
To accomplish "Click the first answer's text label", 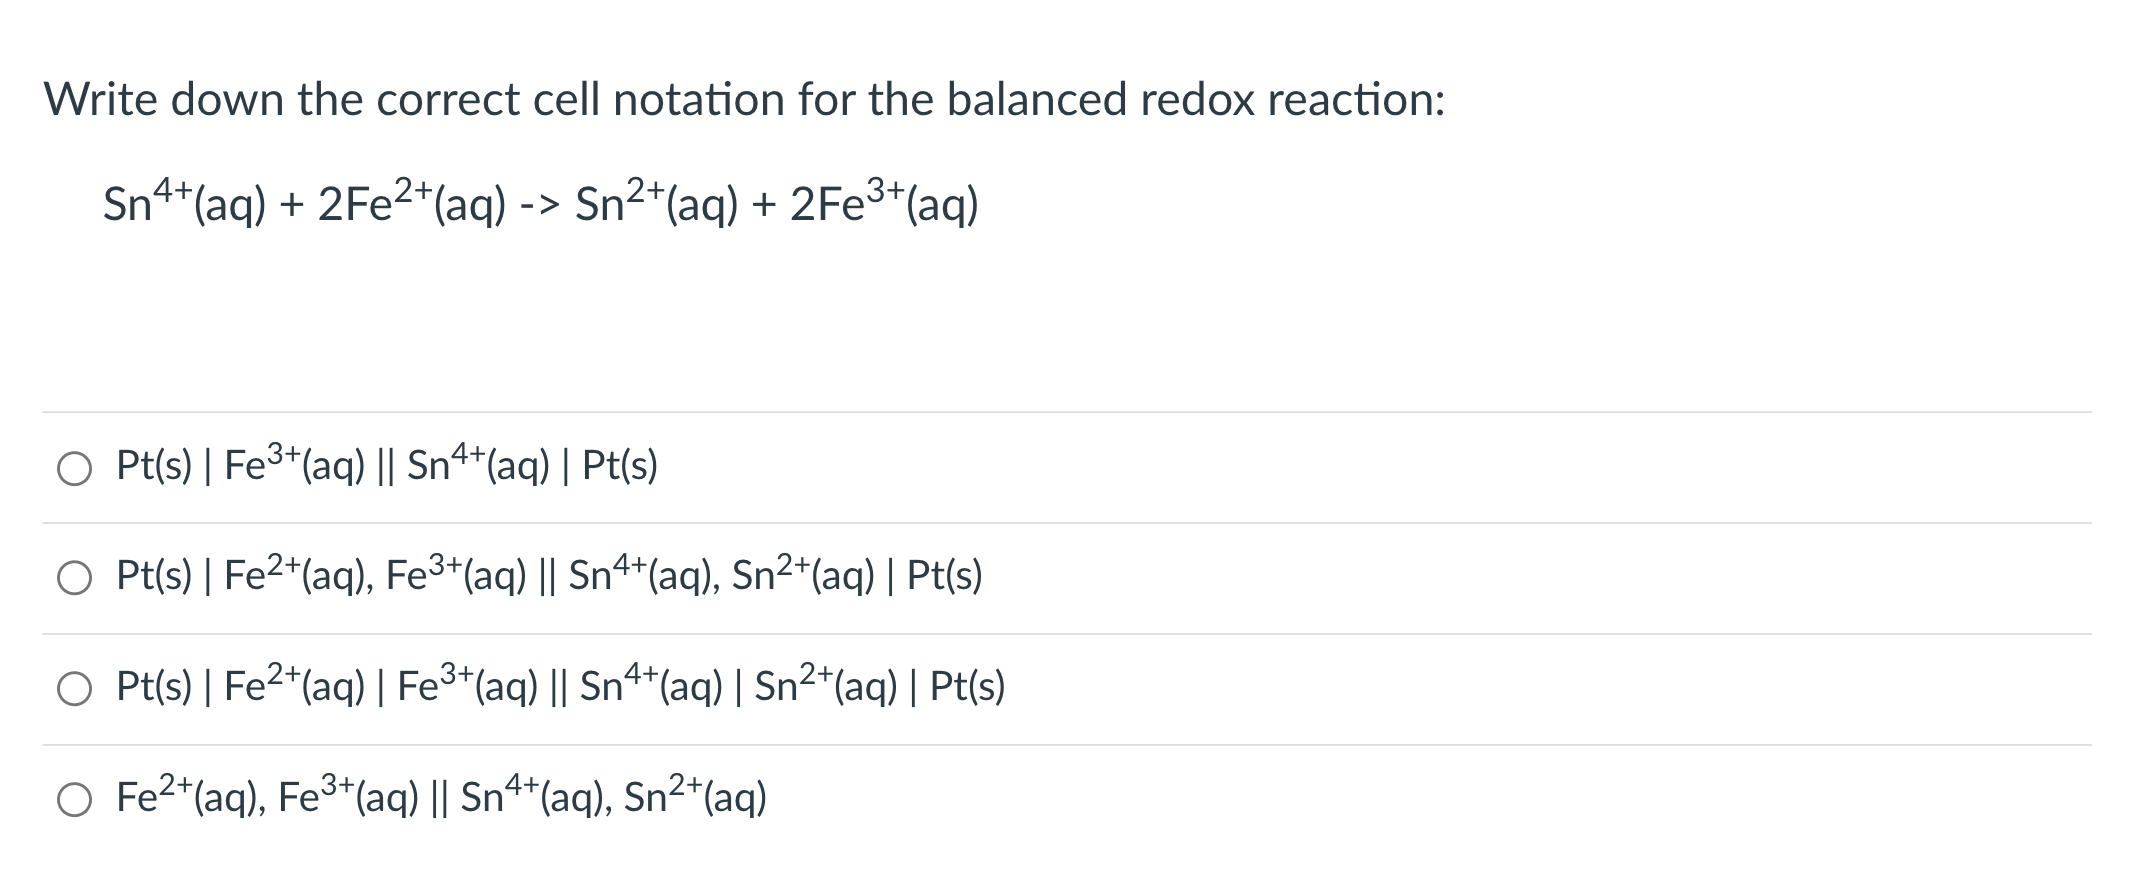I will point(385,465).
